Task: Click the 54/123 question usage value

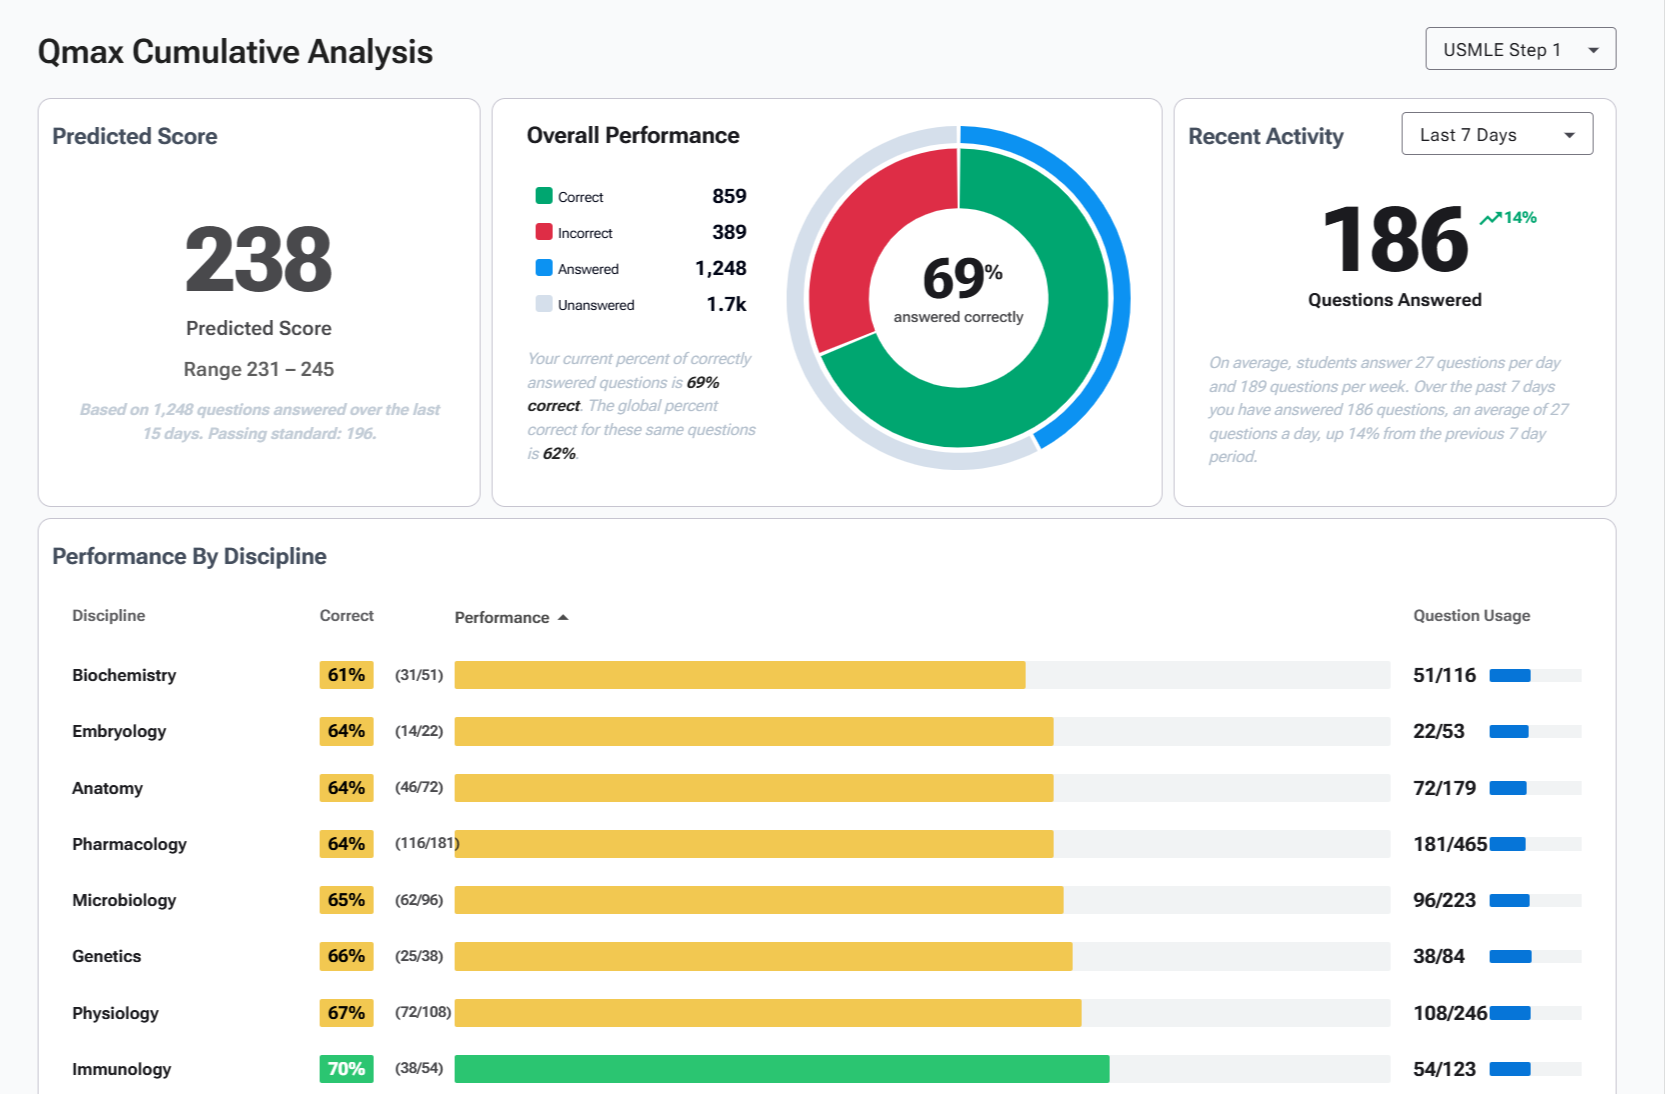Action: 1444,1069
